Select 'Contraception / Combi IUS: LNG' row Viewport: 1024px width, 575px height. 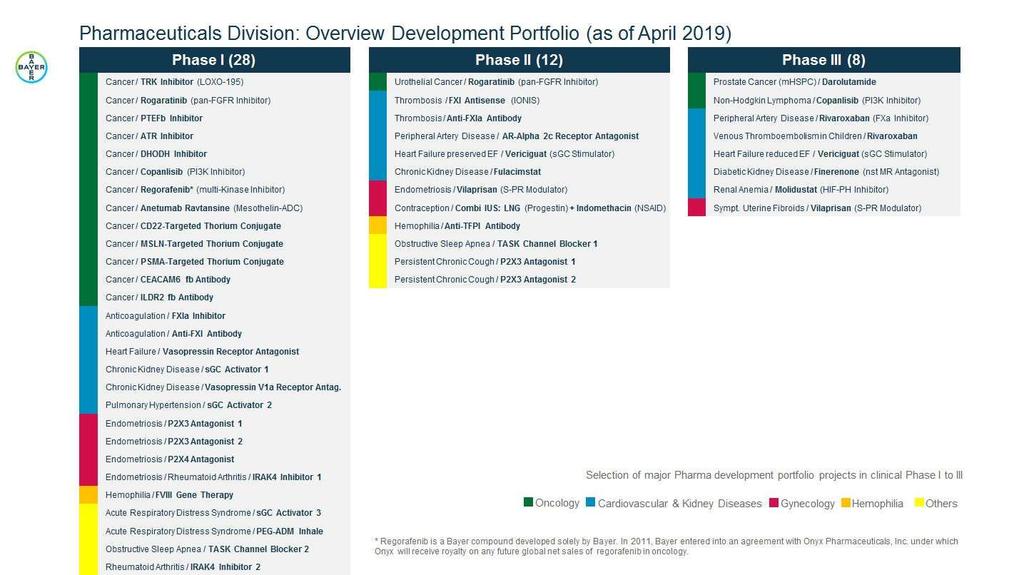[519, 208]
